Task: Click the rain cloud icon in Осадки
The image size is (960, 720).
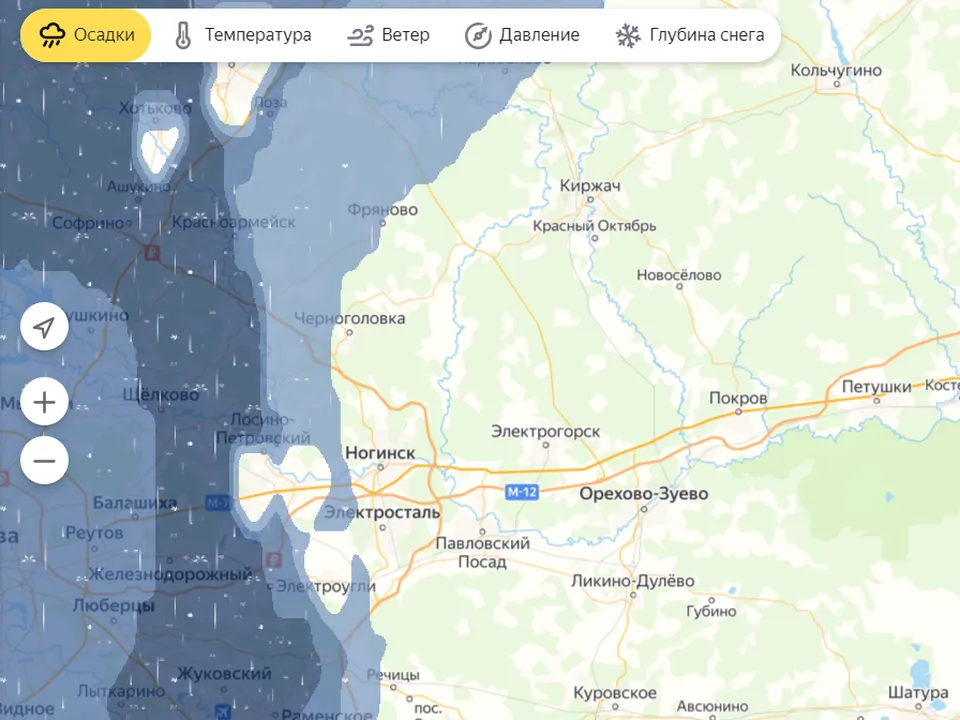Action: 52,36
